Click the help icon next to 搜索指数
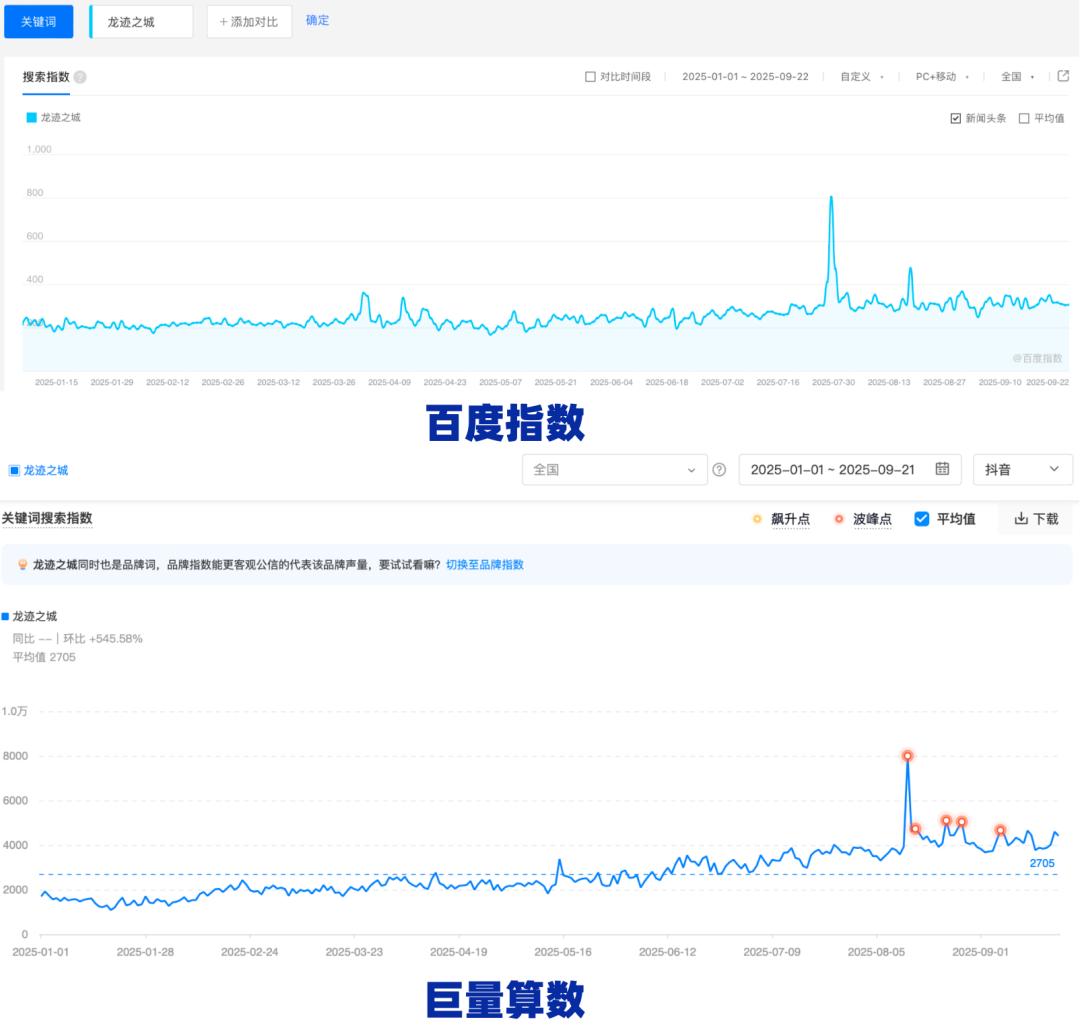Viewport: 1080px width, 1030px height. [80, 77]
